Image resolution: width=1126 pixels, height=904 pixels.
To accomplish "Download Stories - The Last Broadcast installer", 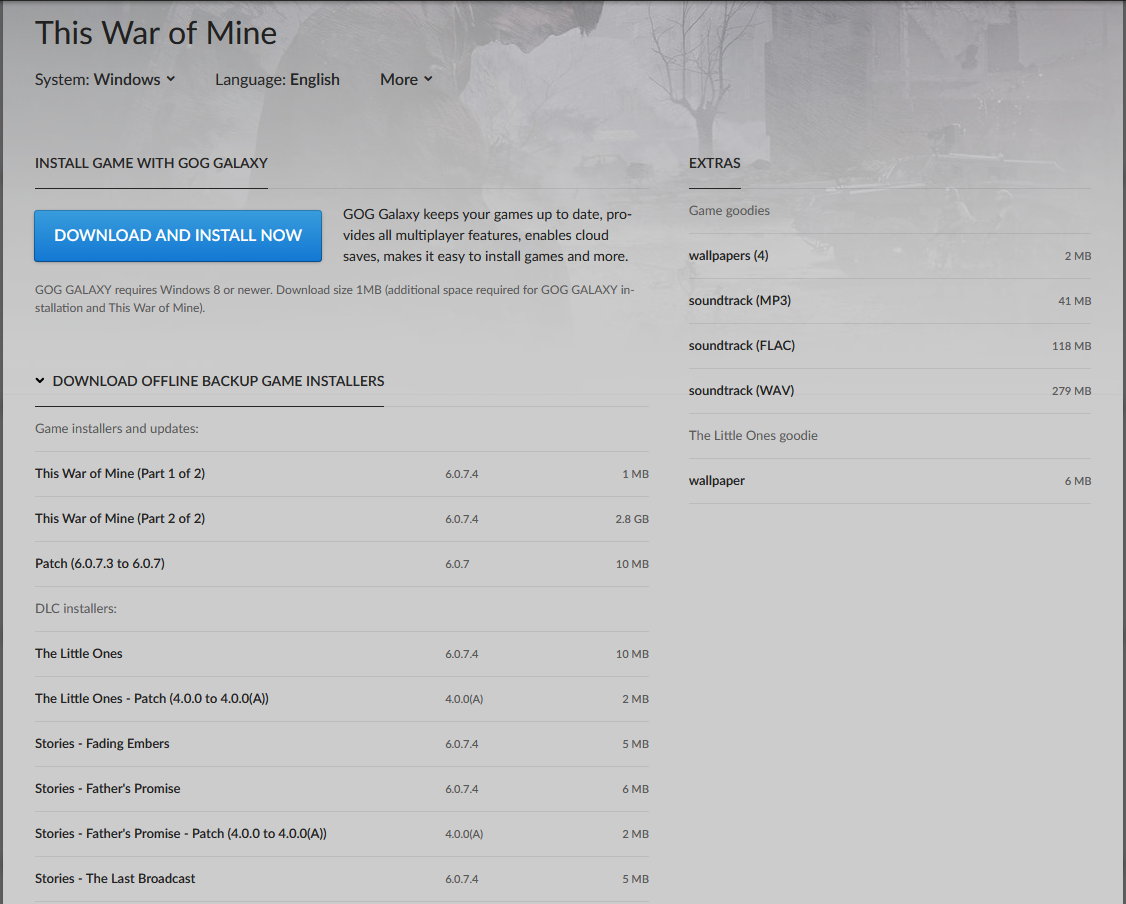I will (342, 879).
